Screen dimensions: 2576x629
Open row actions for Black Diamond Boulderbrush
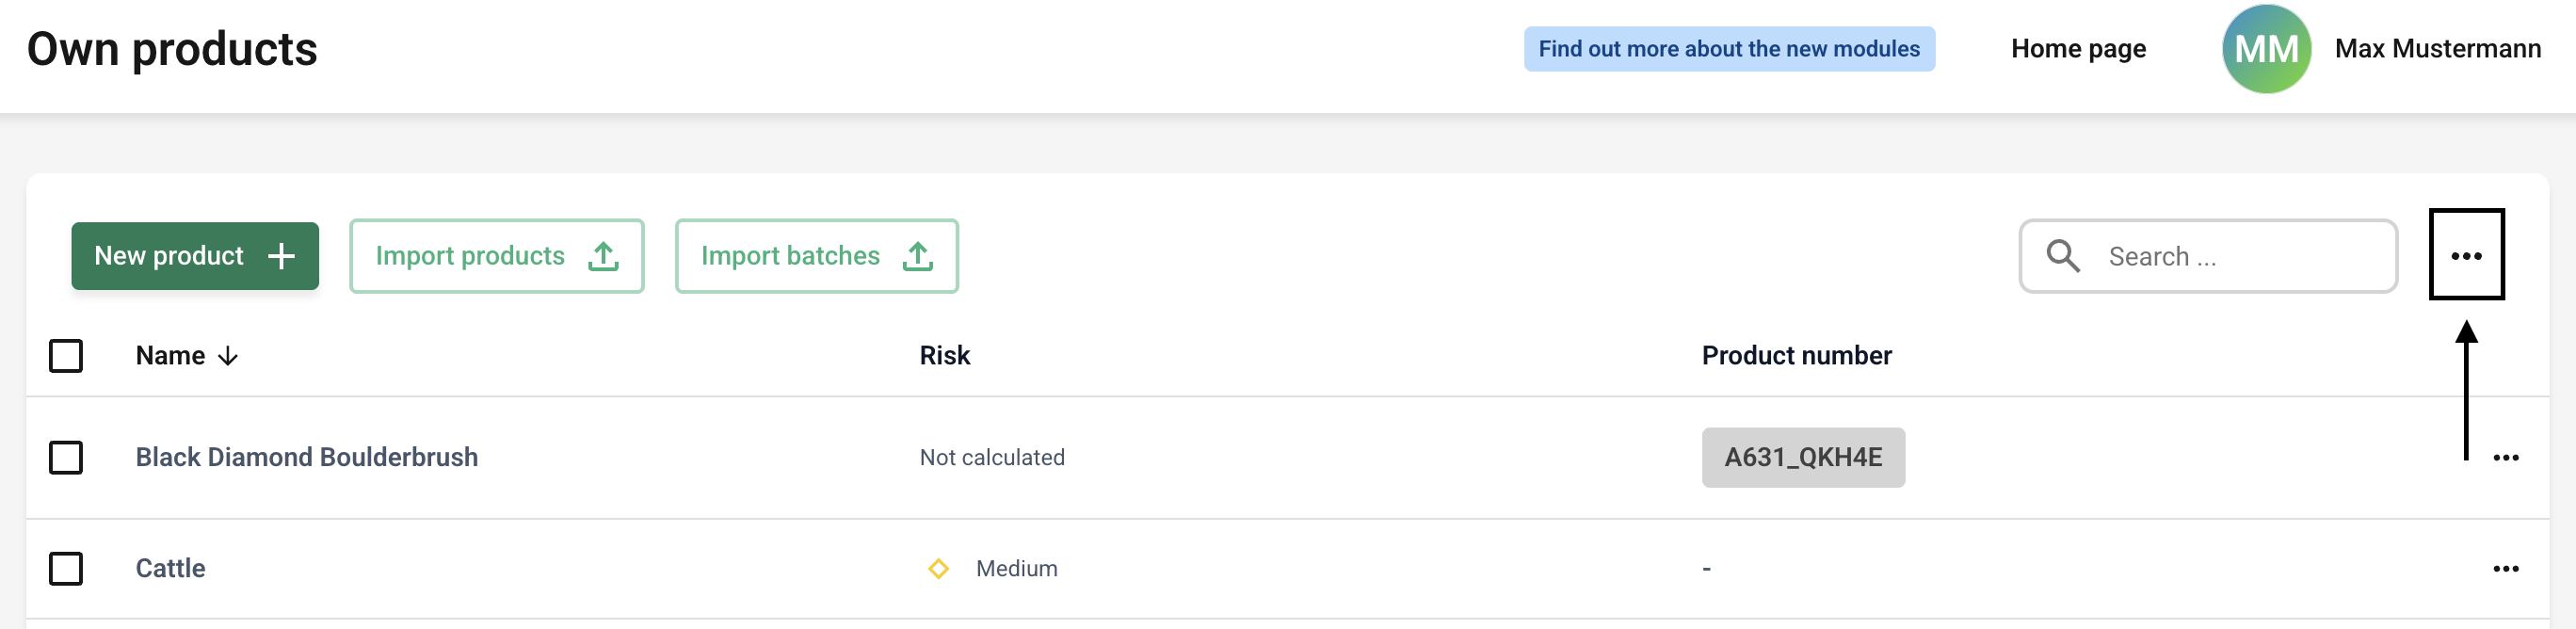pyautogui.click(x=2505, y=457)
